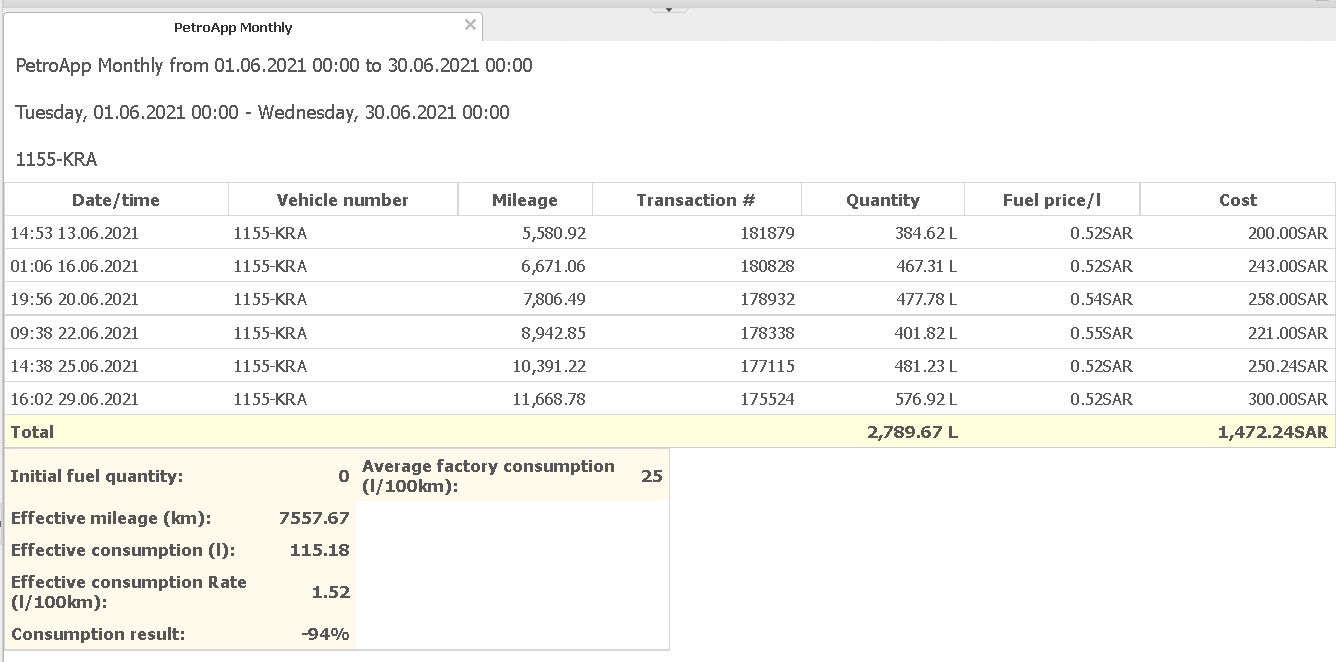The height and width of the screenshot is (662, 1336).
Task: Close the PetroApp Monthly tab
Action: point(470,25)
